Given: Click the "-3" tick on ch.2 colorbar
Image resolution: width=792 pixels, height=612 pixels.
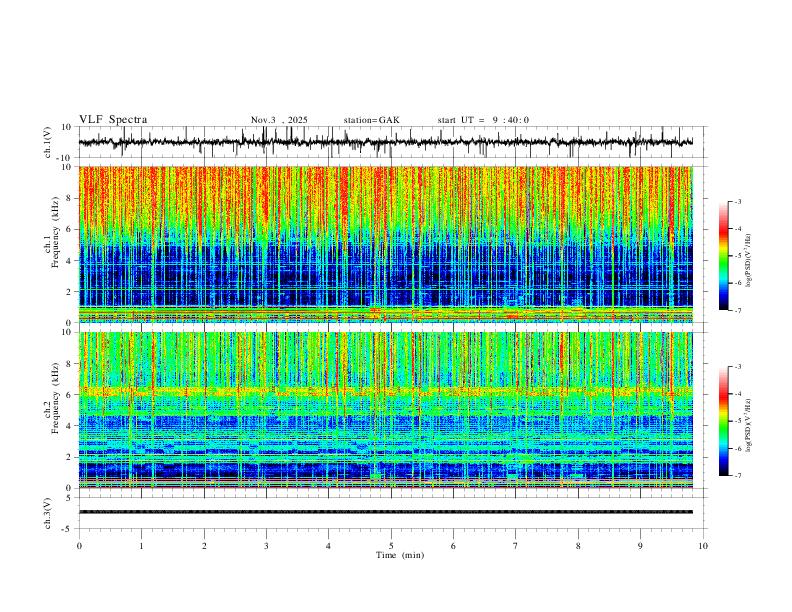Looking at the screenshot, I should pyautogui.click(x=738, y=367).
